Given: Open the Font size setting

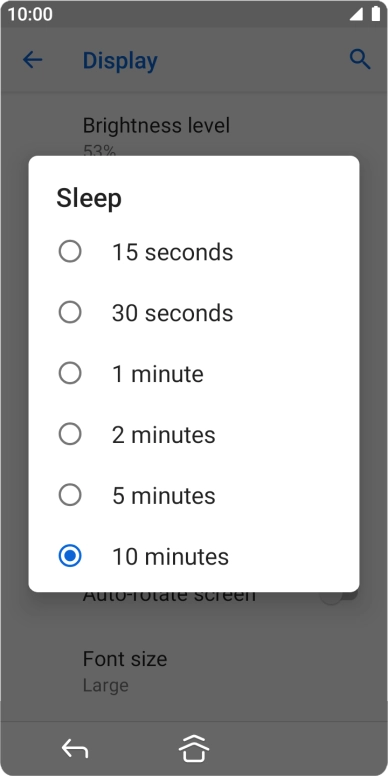Looking at the screenshot, I should 194,671.
